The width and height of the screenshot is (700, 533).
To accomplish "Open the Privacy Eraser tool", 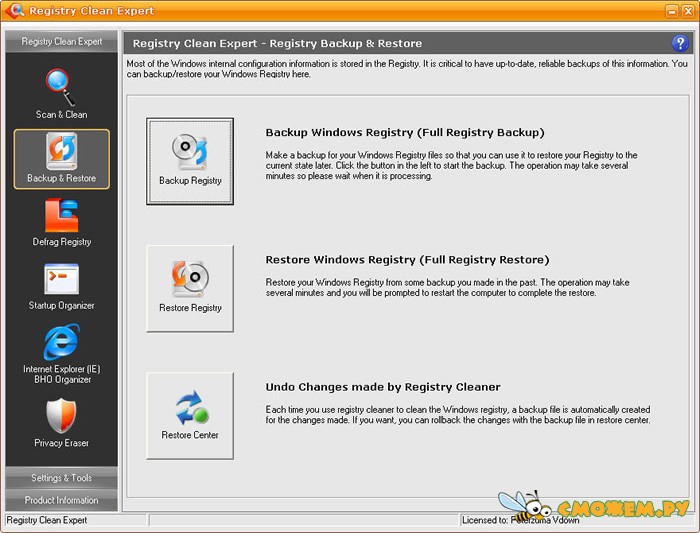I will point(62,423).
